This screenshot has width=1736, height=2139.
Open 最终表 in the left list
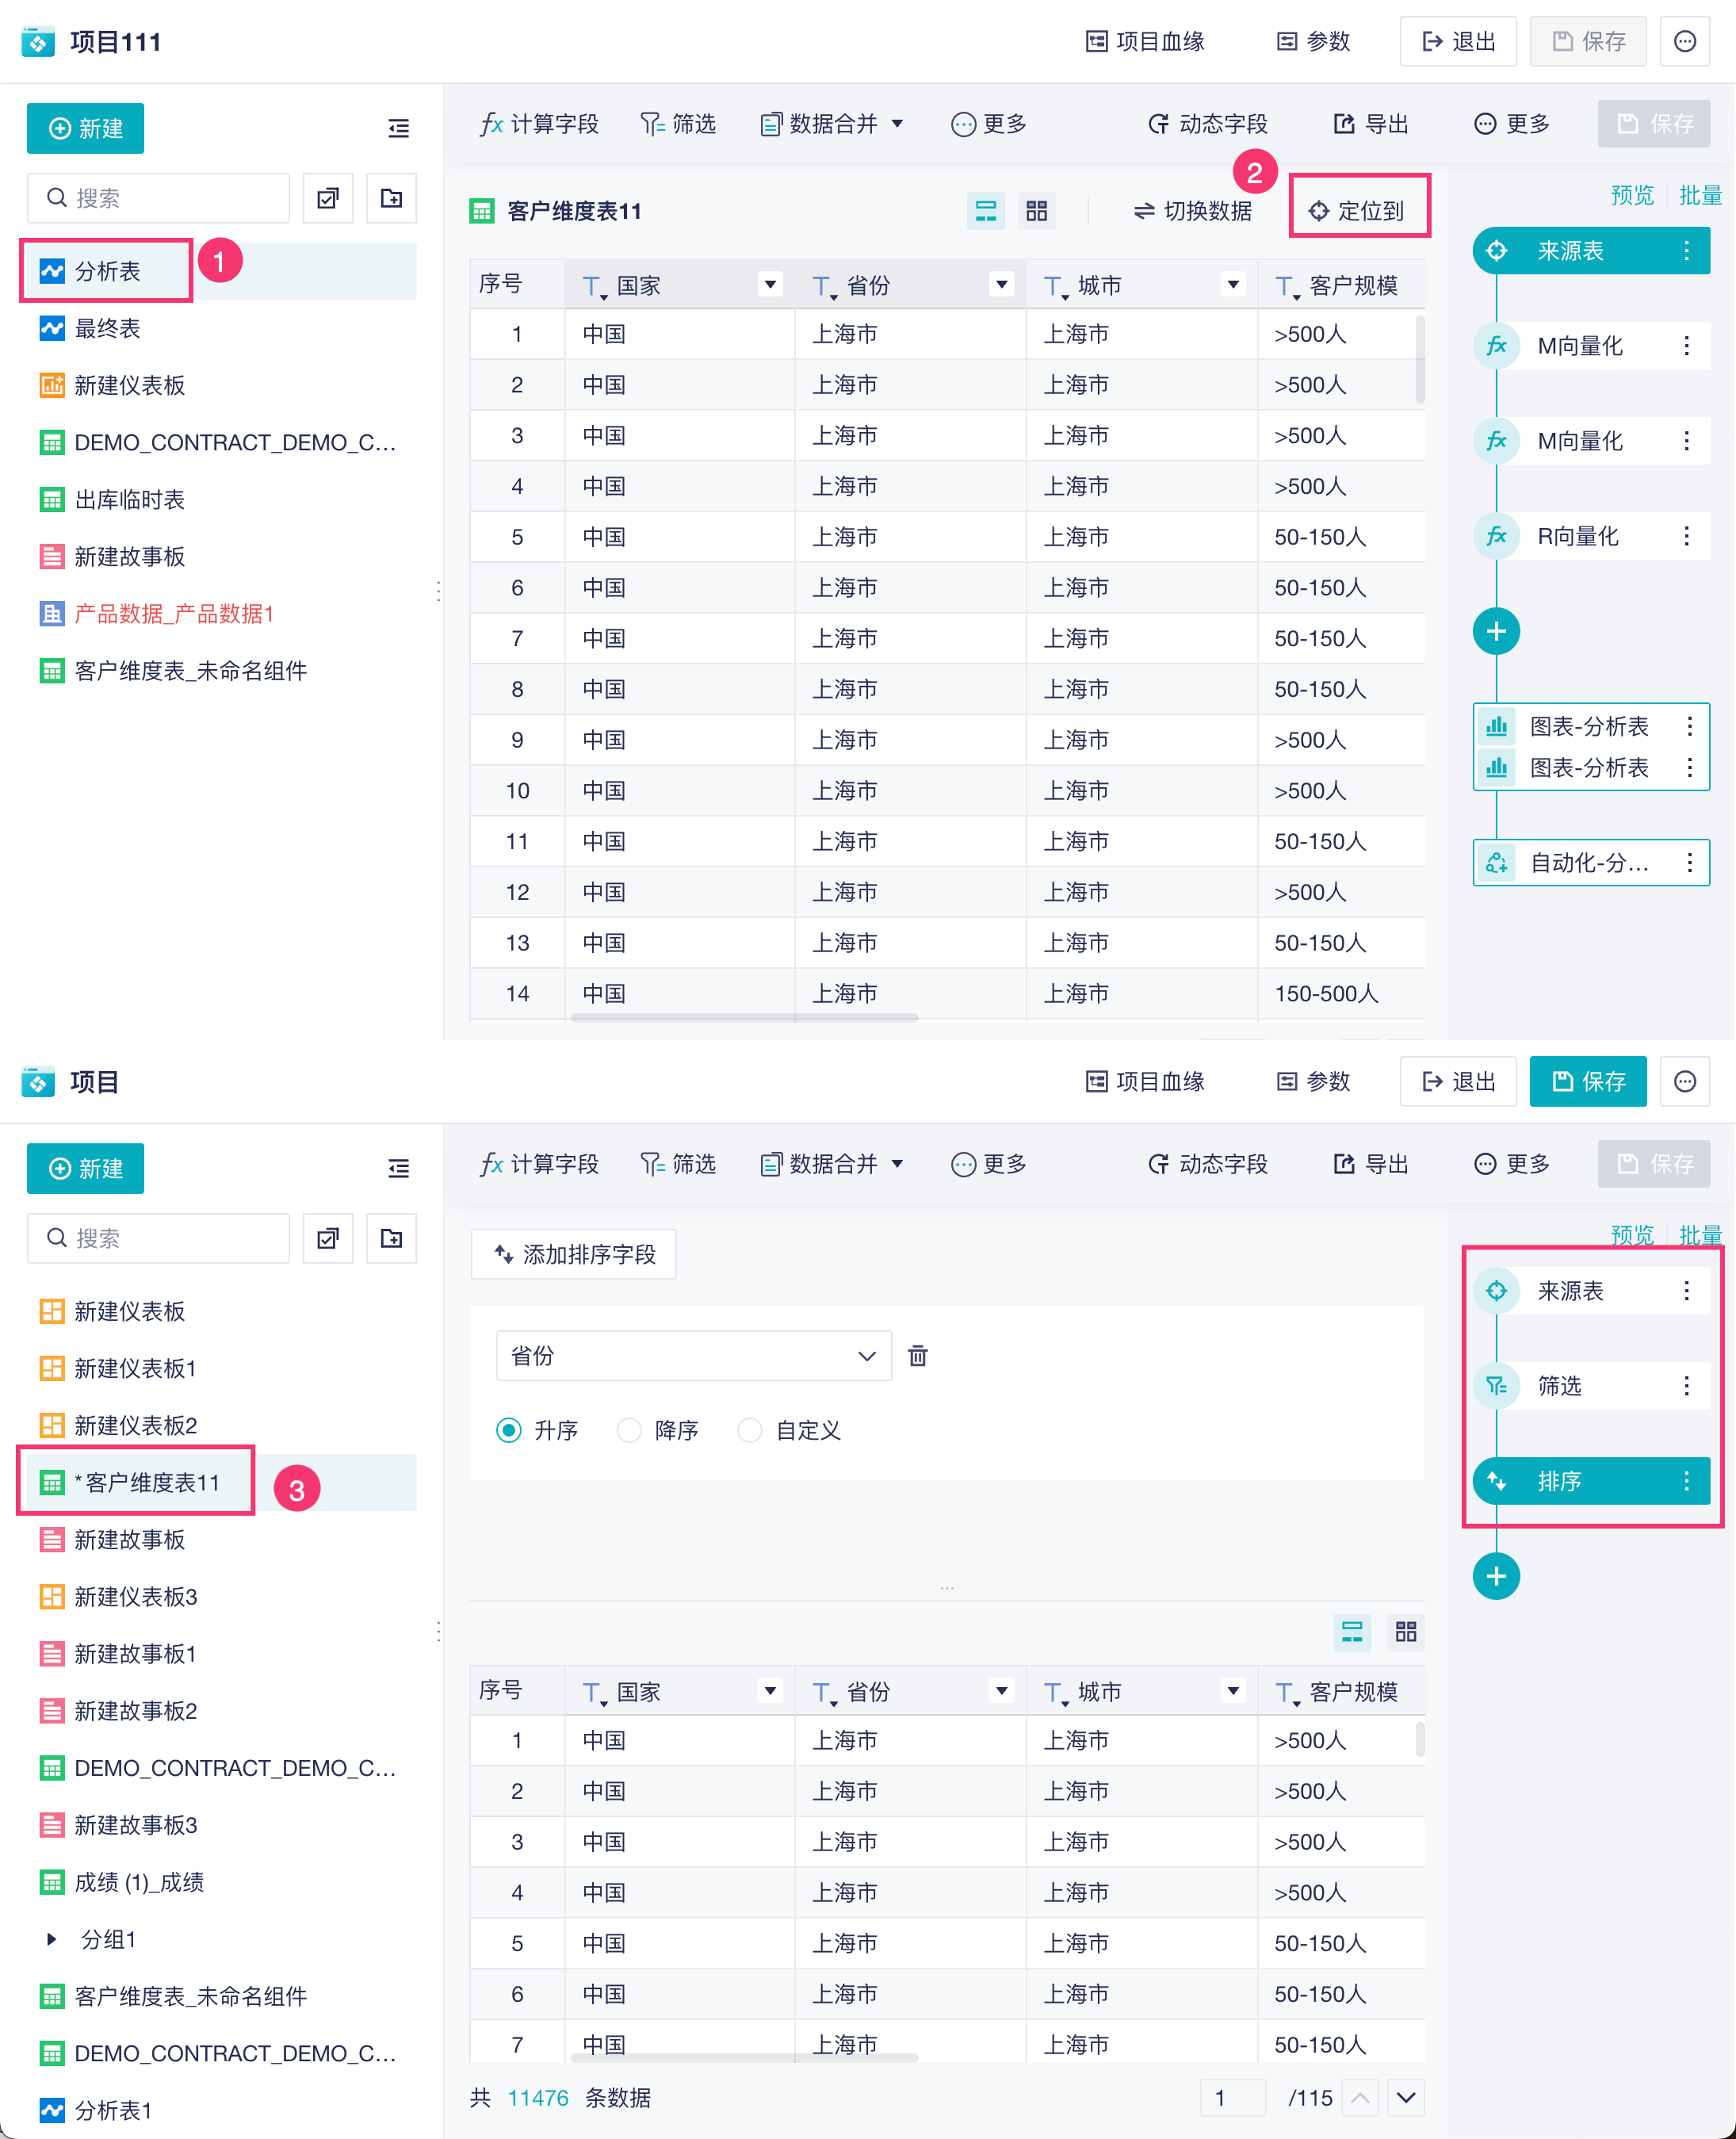(107, 328)
